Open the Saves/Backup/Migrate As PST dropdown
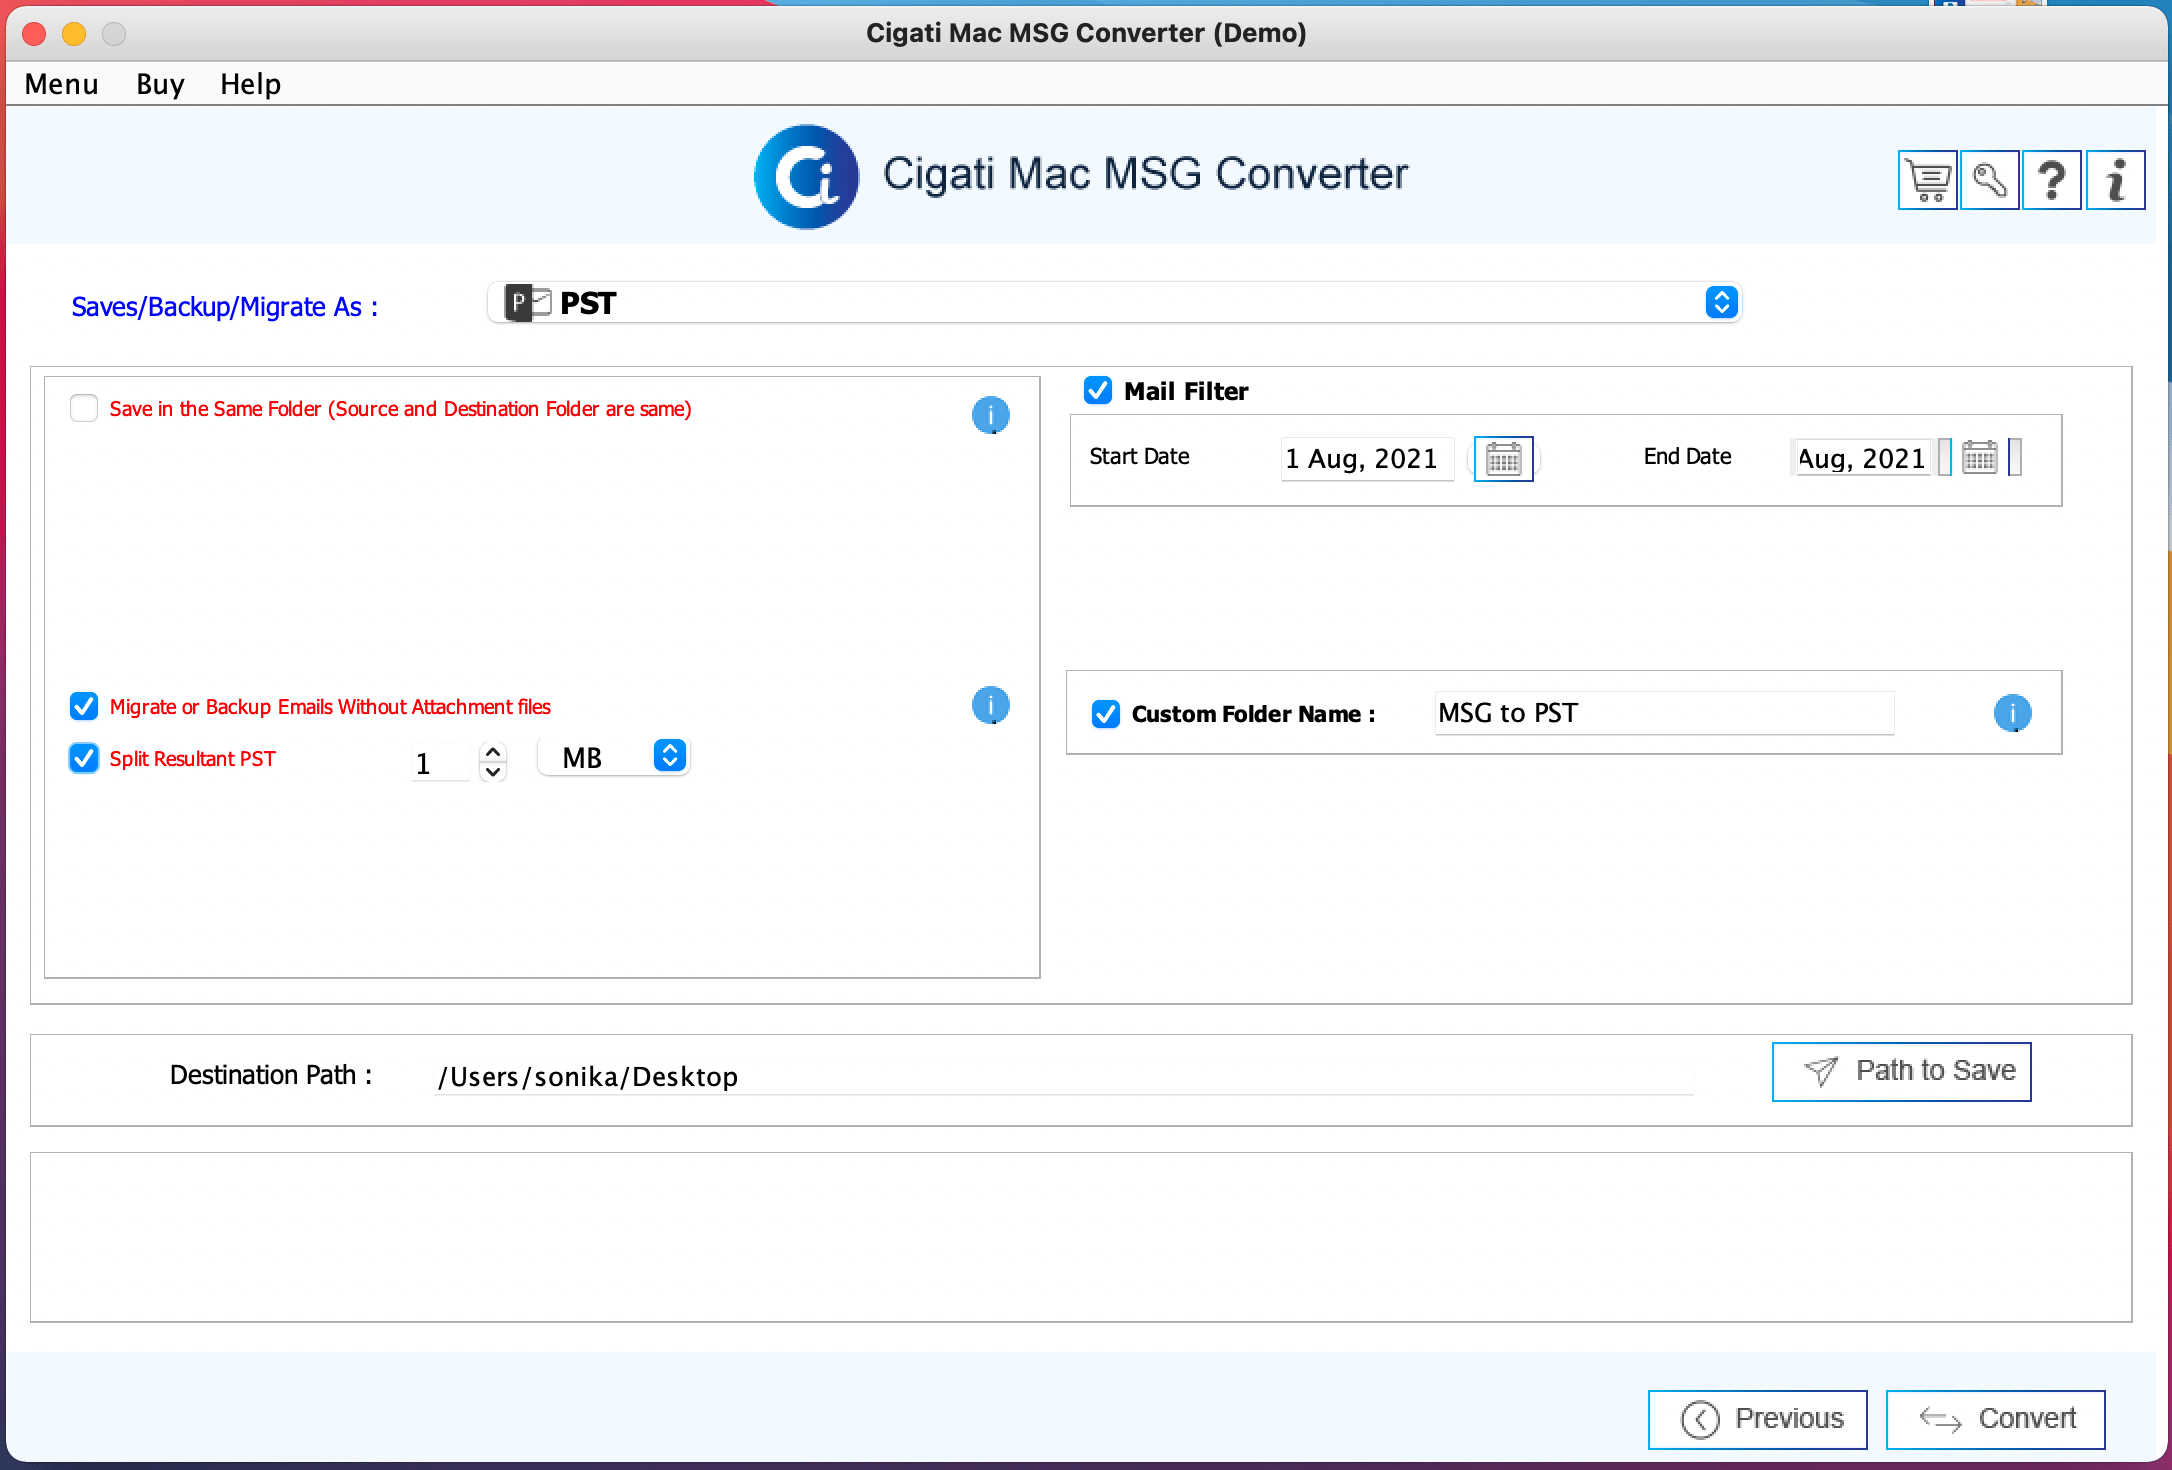The height and width of the screenshot is (1470, 2172). click(x=1114, y=303)
